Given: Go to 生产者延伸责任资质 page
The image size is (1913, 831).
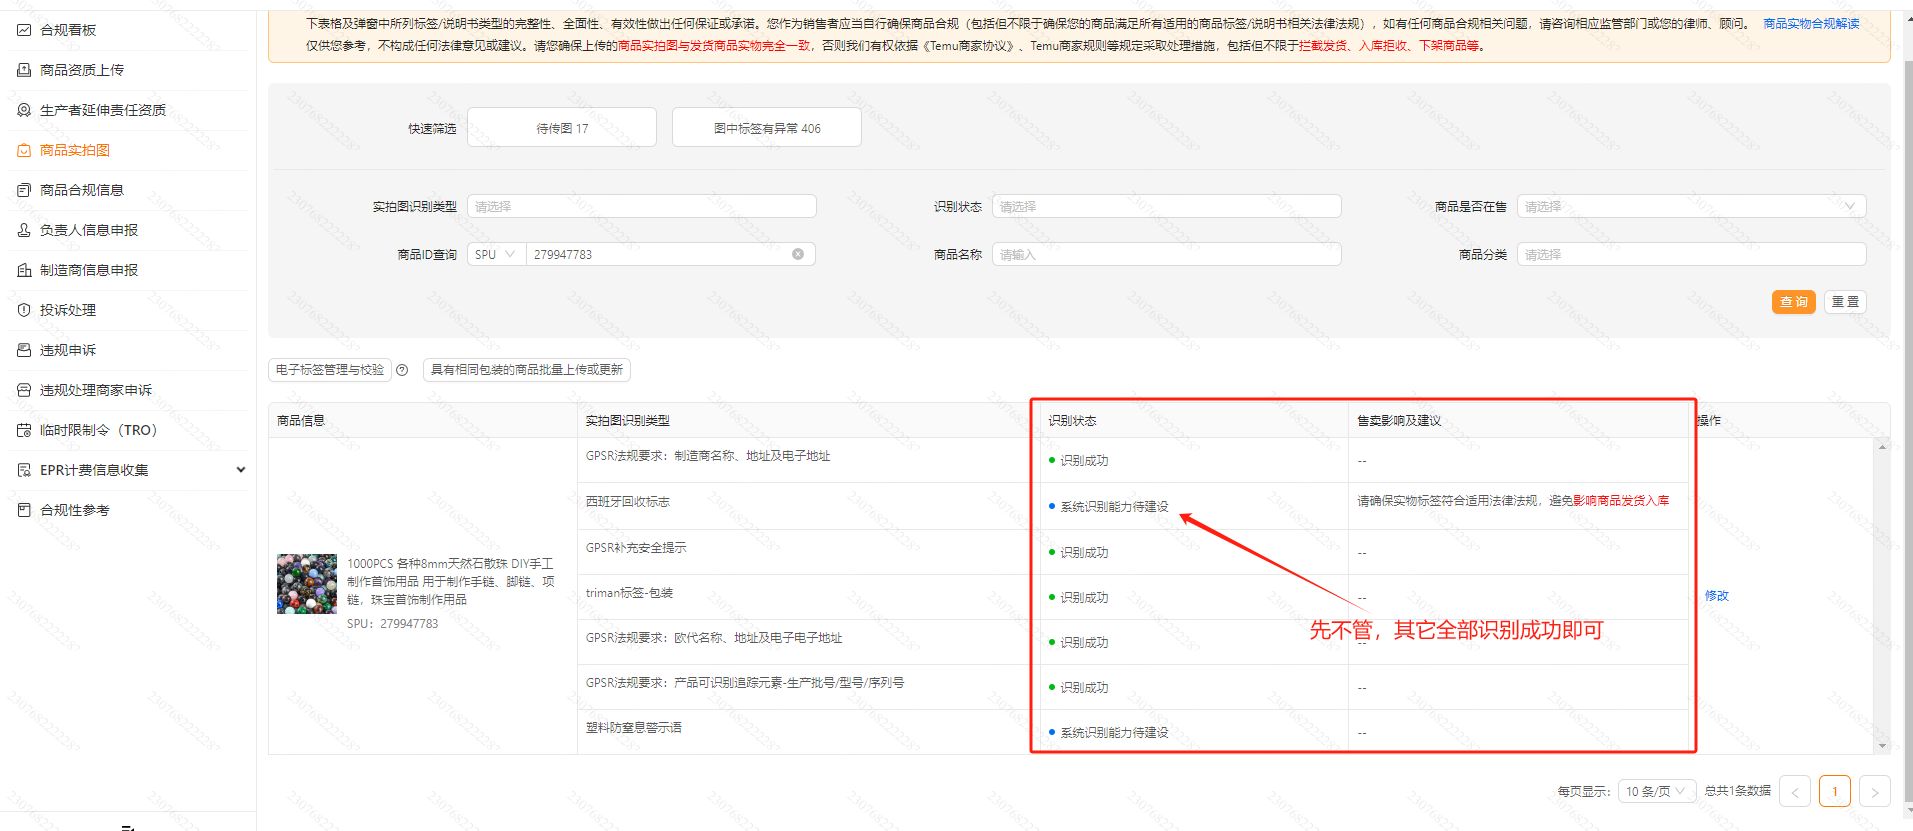Looking at the screenshot, I should (x=103, y=110).
